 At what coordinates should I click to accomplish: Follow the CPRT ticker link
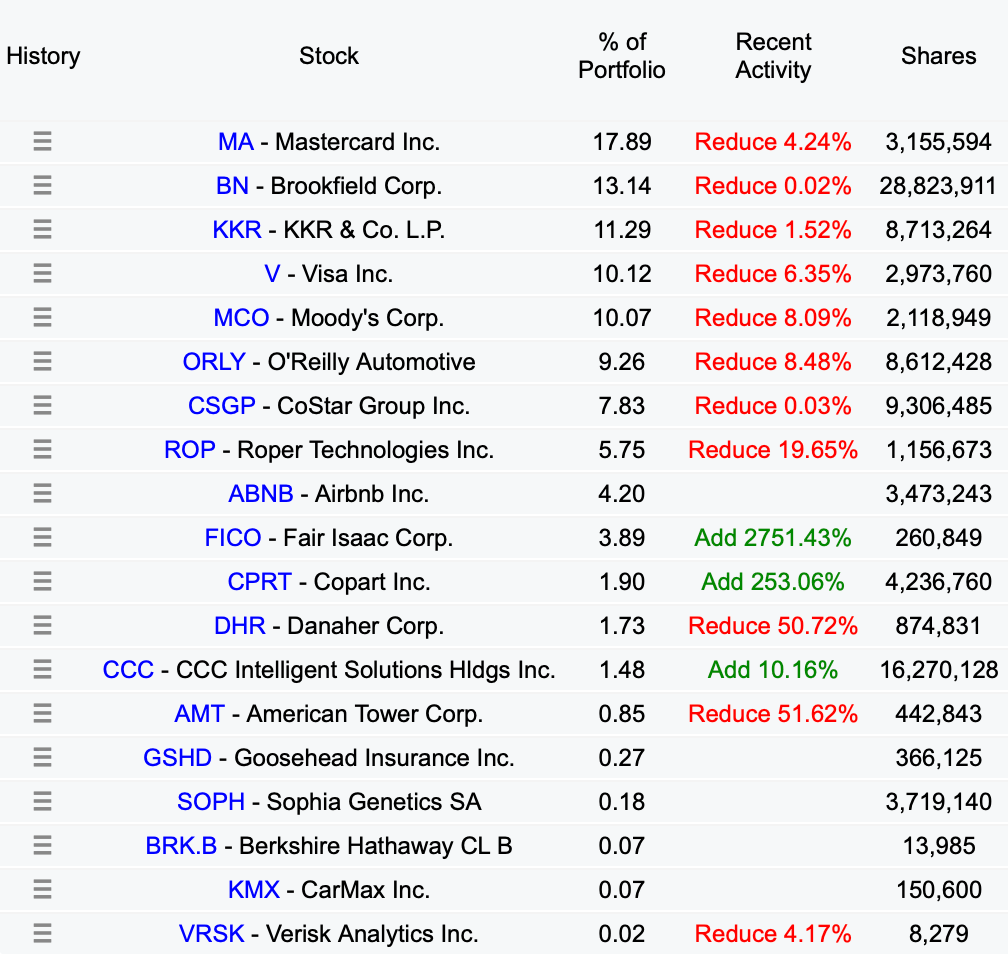[260, 582]
